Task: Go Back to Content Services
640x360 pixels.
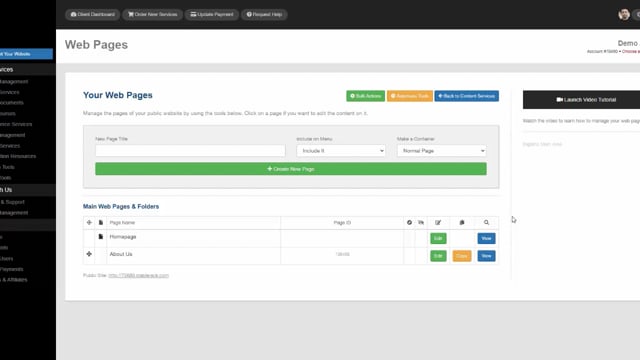Action: (467, 96)
